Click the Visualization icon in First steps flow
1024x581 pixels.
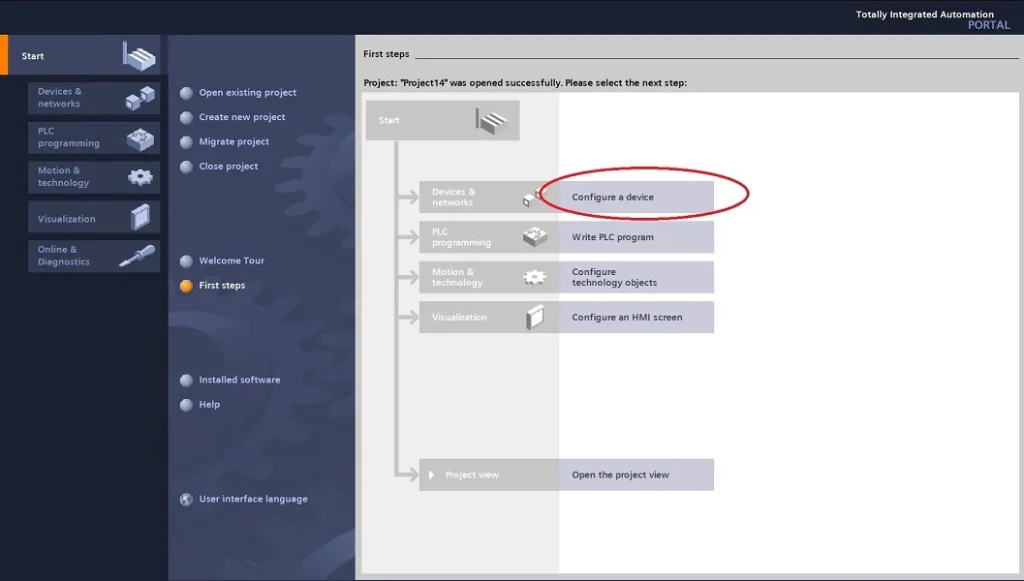(535, 317)
